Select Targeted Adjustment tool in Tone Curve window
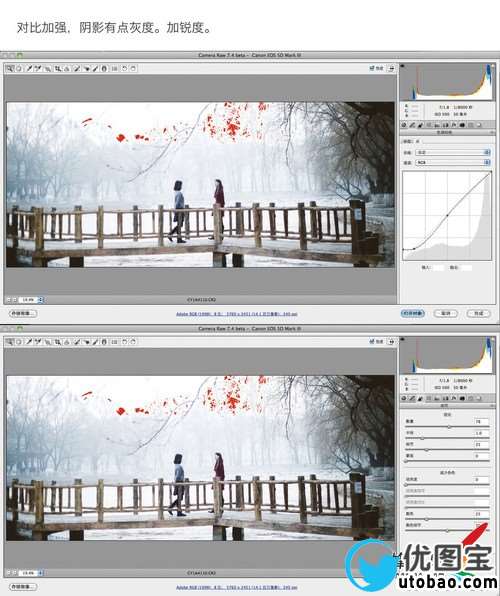Image resolution: width=500 pixels, height=596 pixels. click(x=48, y=68)
